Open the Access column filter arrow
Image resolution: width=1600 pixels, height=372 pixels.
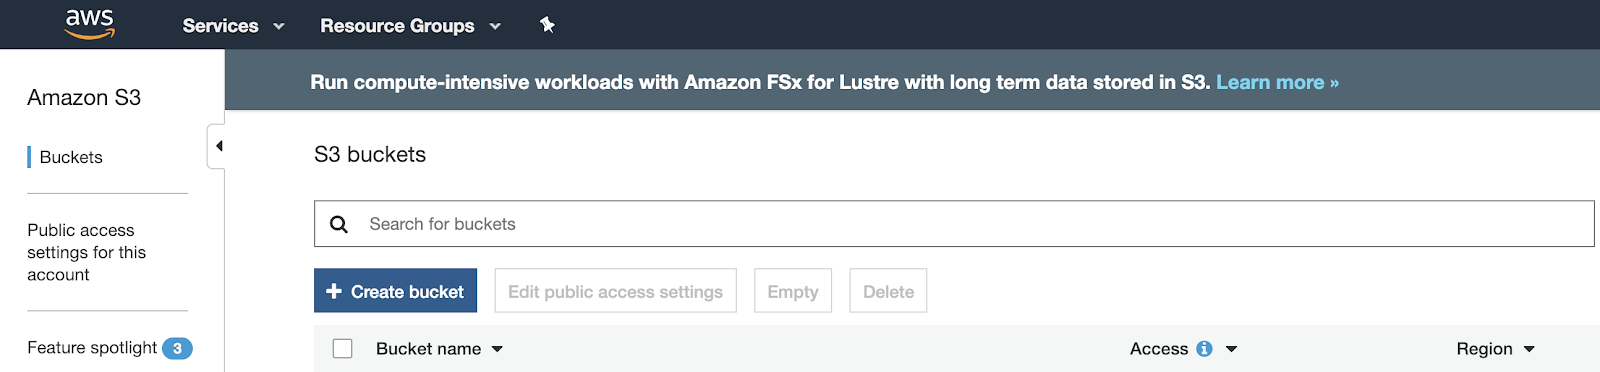(x=1231, y=349)
